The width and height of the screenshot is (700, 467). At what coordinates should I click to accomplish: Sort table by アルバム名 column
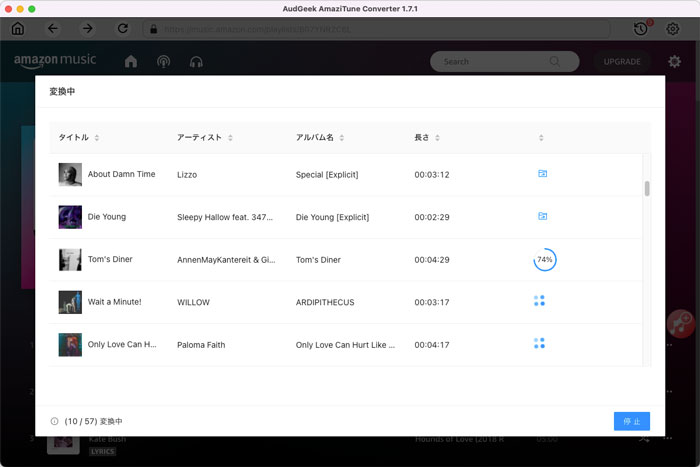(342, 138)
